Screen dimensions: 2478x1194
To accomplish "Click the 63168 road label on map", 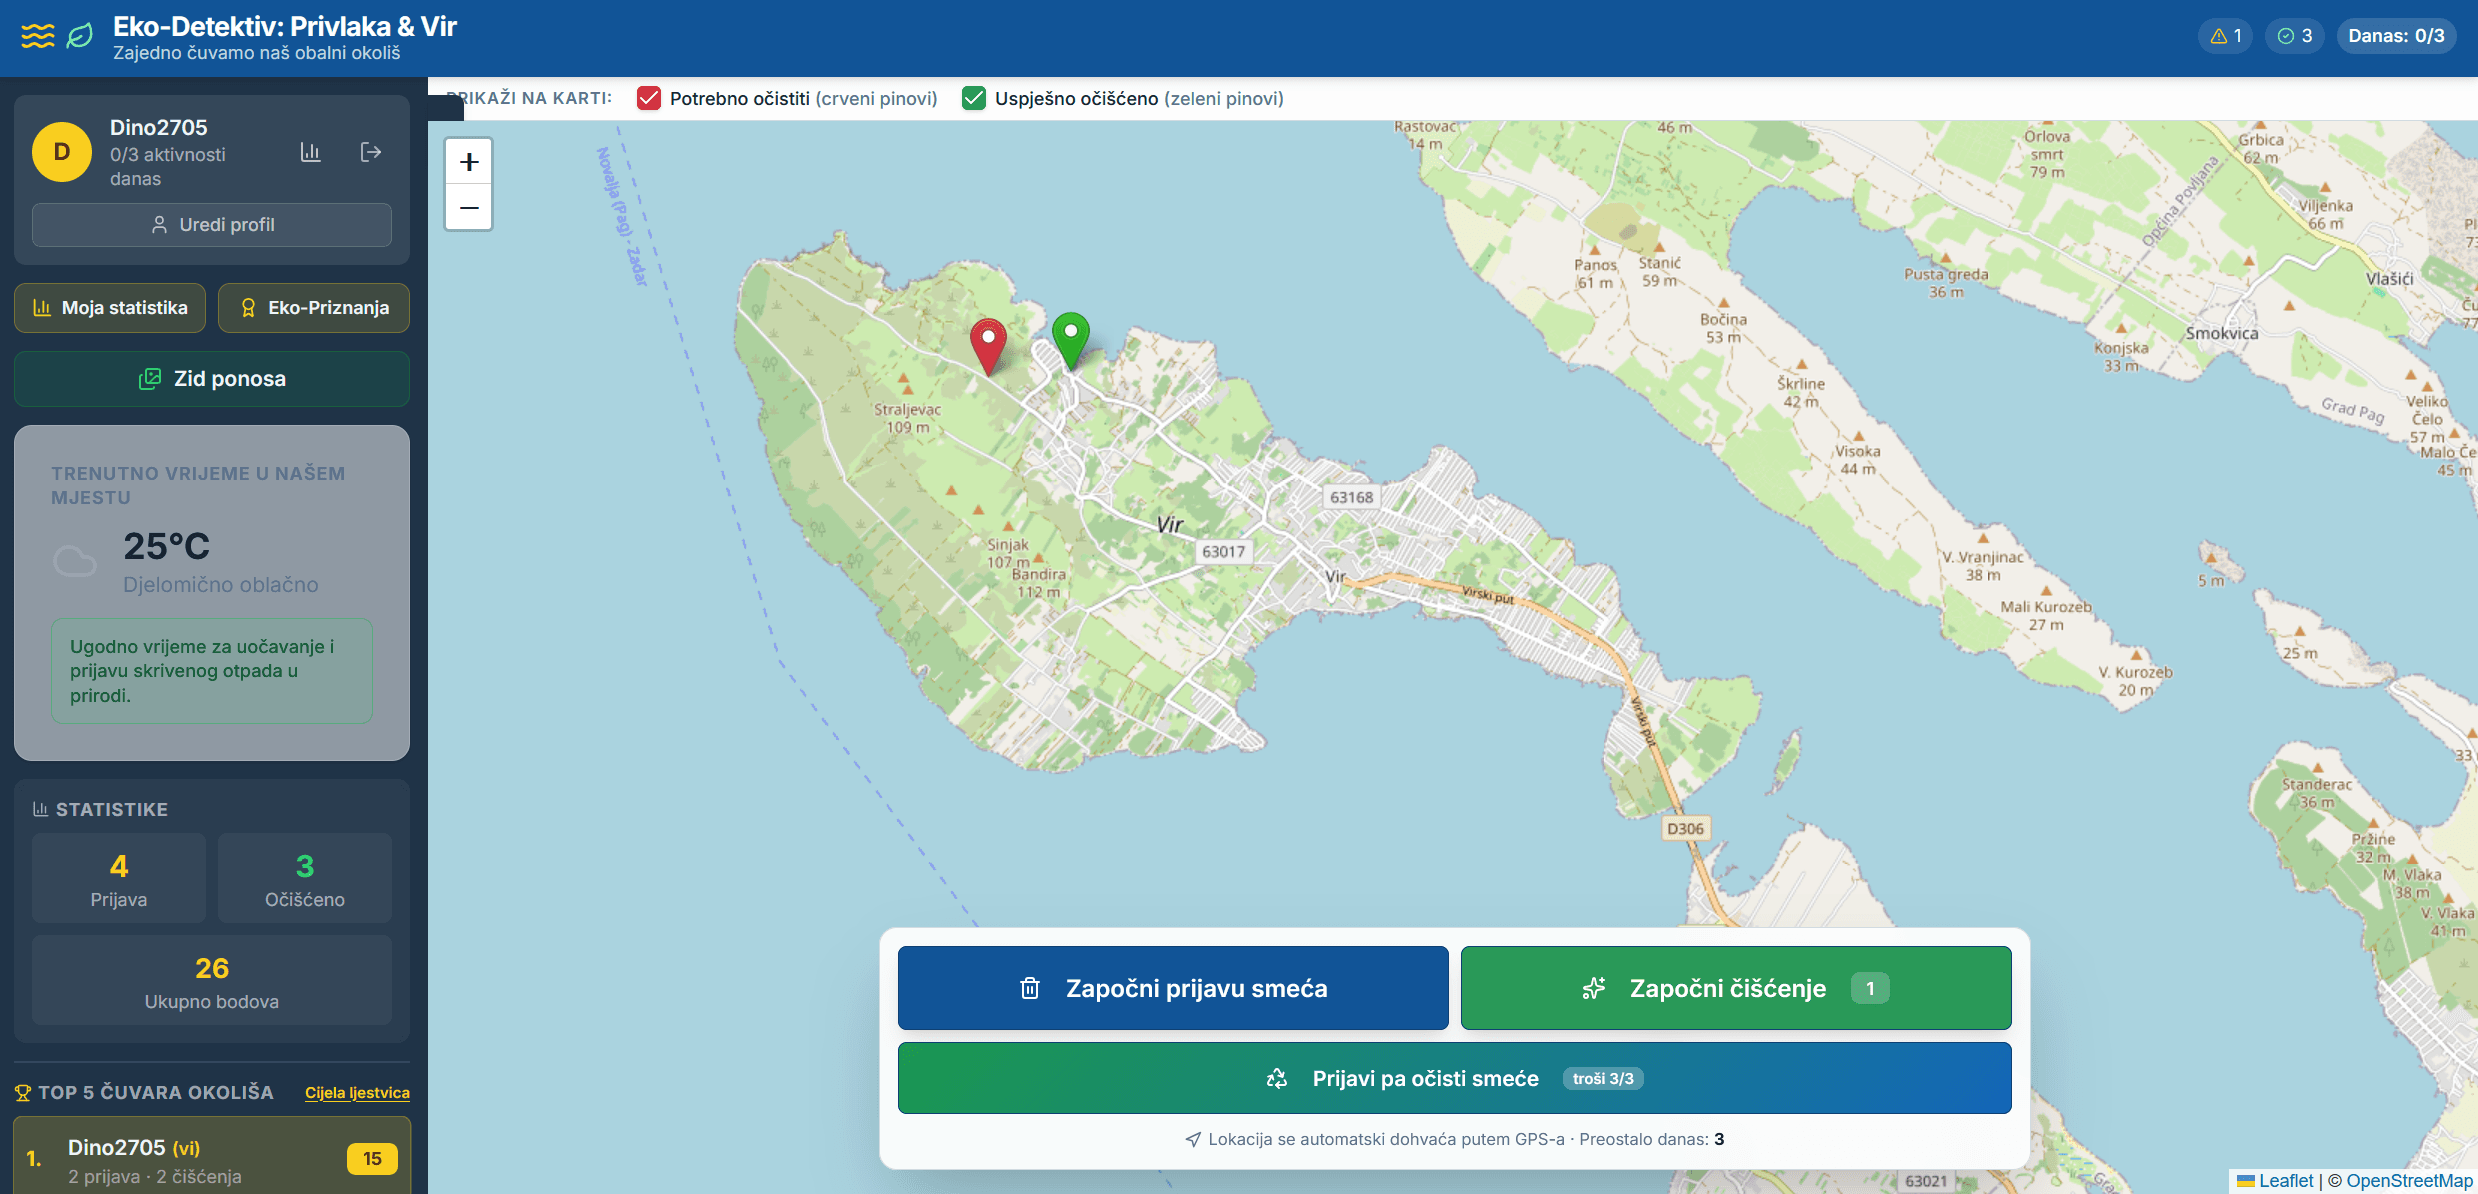I will [x=1351, y=497].
